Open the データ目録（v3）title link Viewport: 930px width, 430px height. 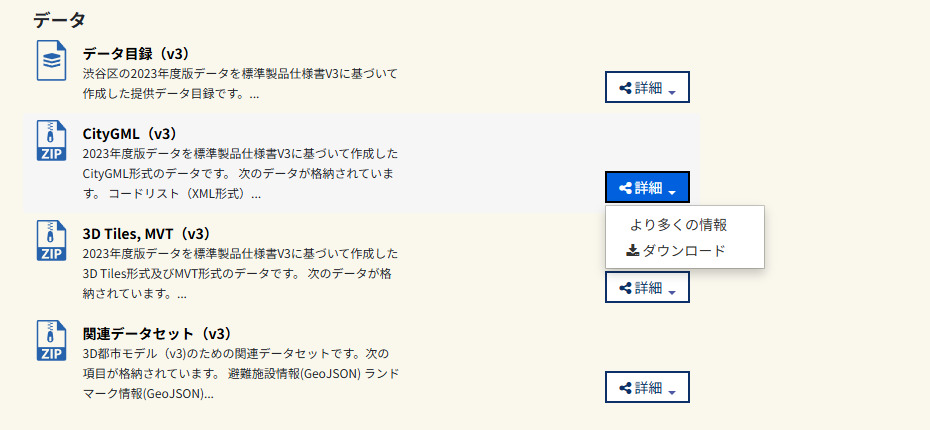137,54
